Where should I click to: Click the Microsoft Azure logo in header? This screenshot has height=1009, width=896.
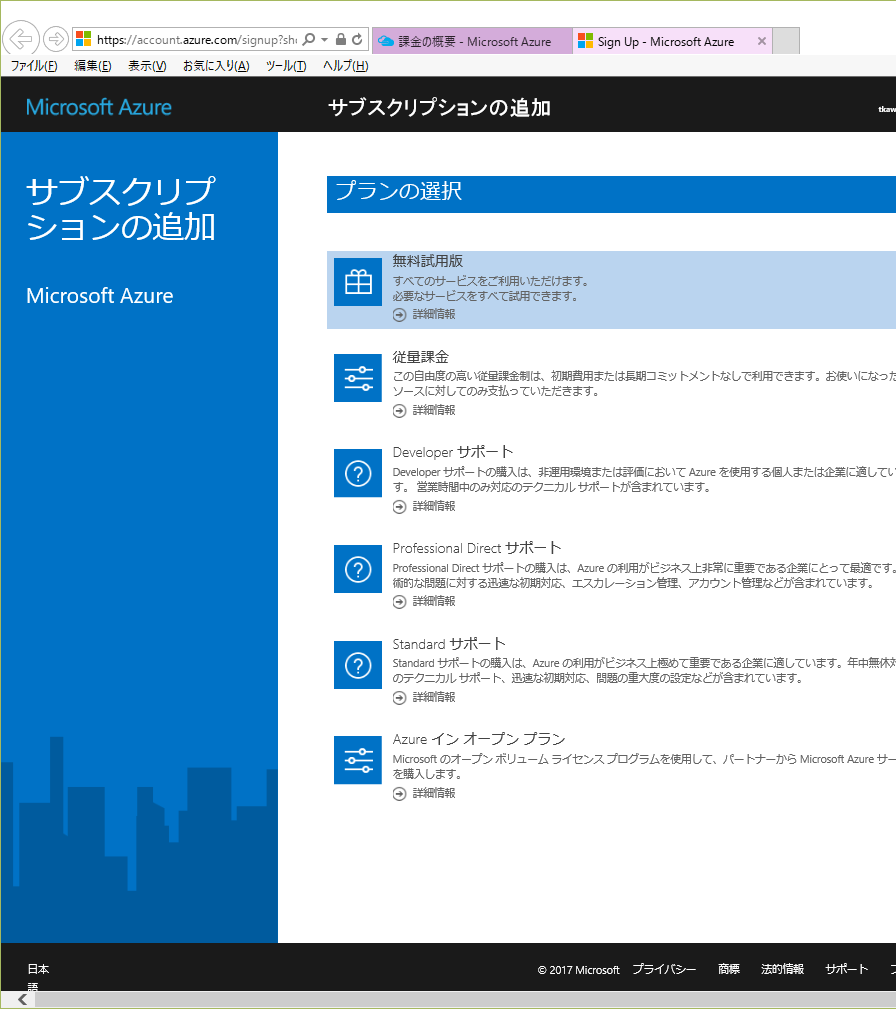click(98, 107)
